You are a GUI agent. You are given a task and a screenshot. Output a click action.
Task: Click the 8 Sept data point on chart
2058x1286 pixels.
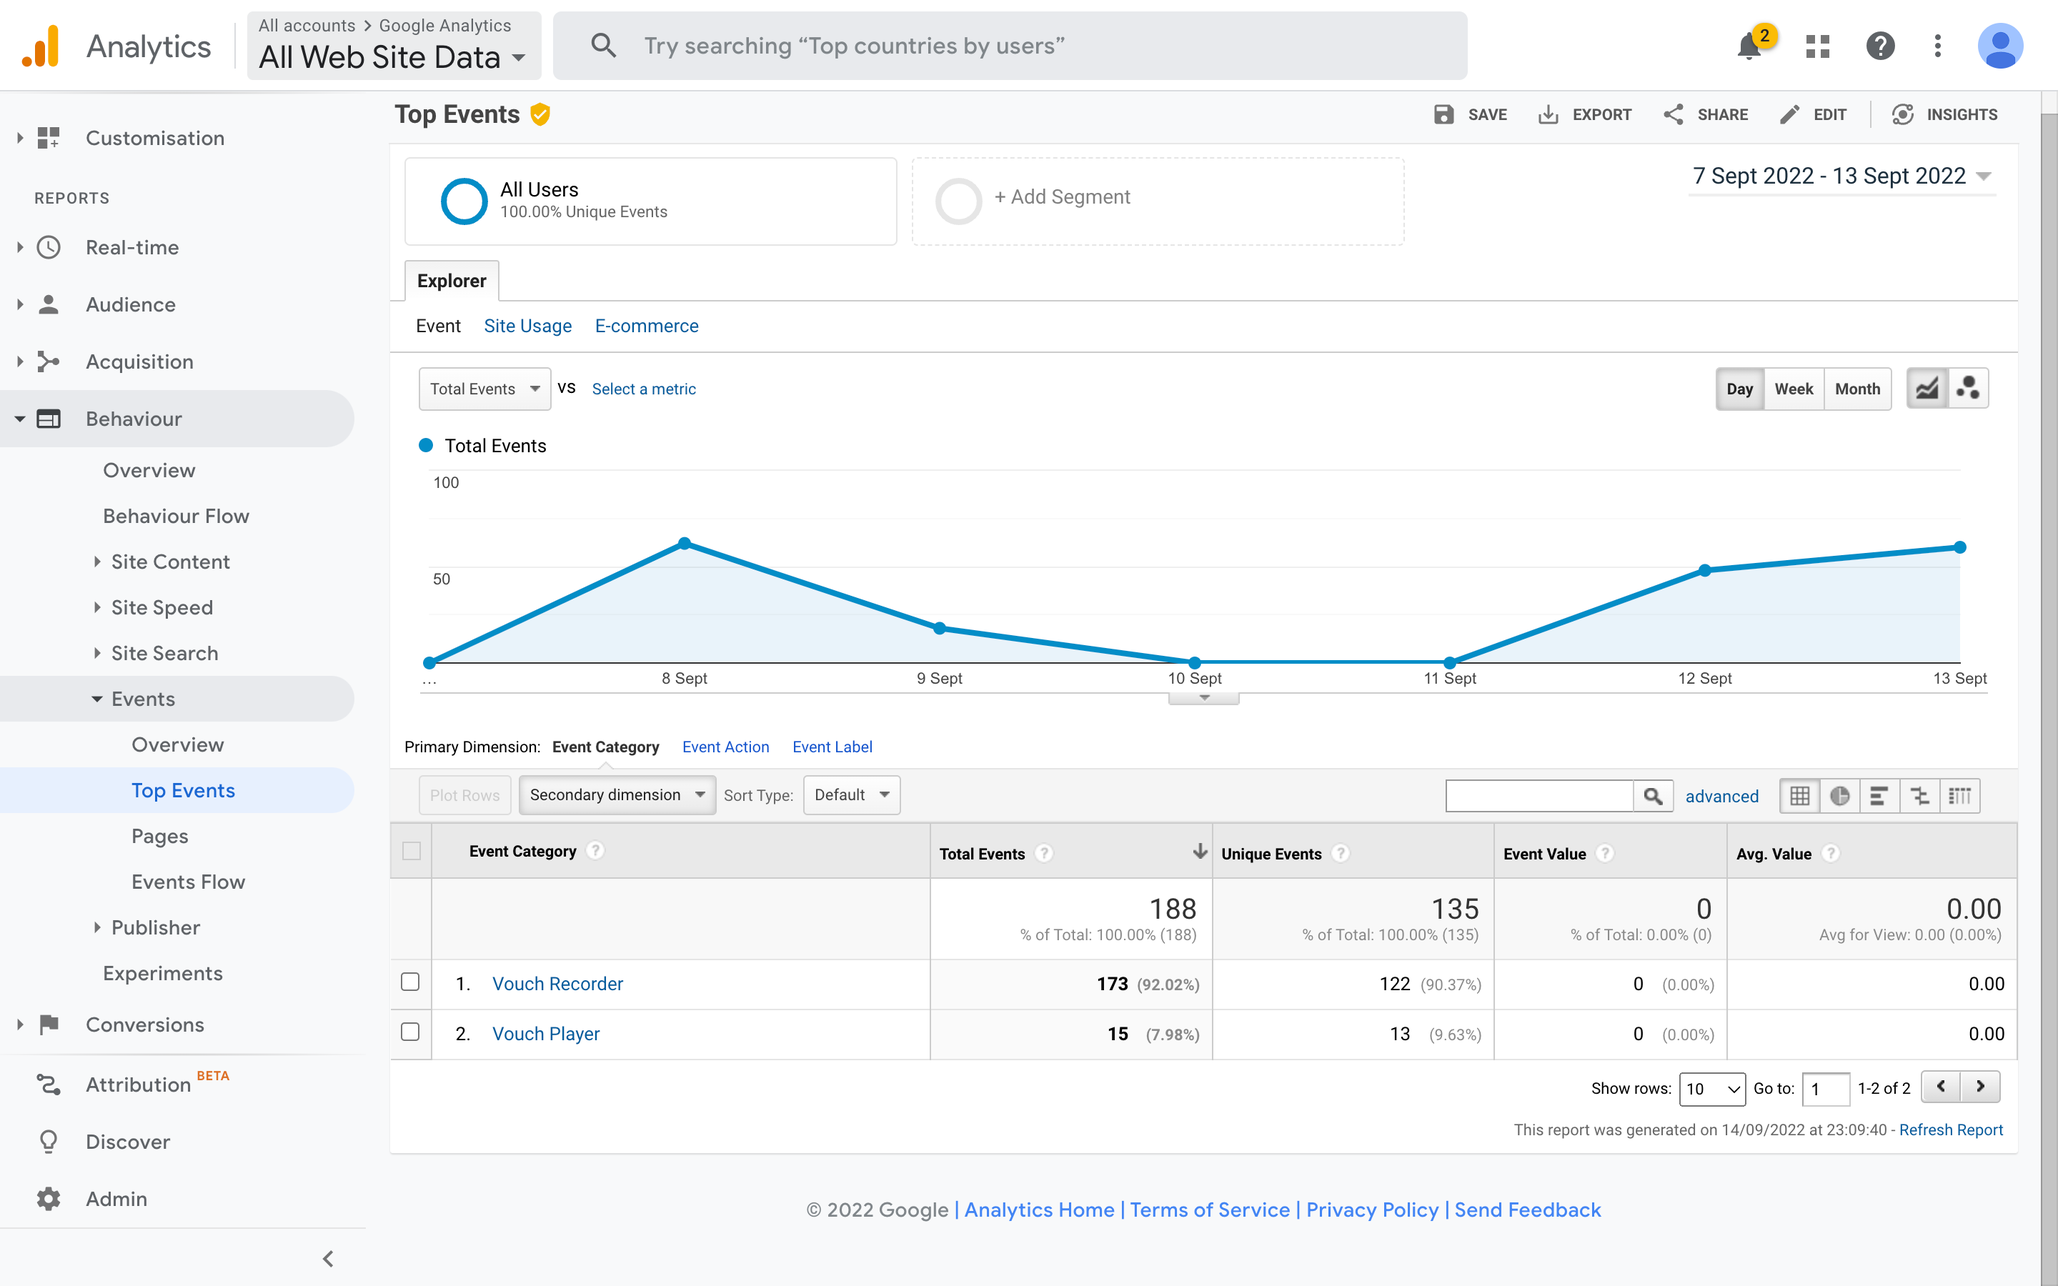pos(684,543)
